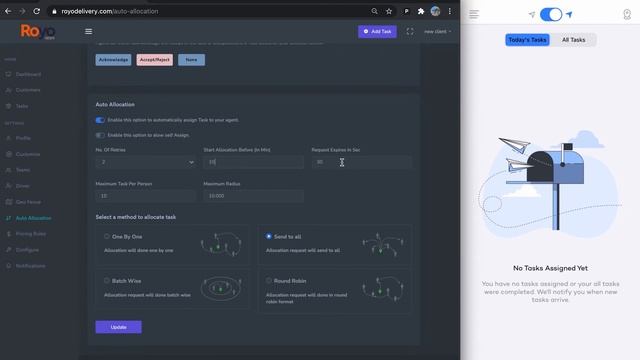Click the 'Select a method to allocate task' heading
This screenshot has height=360, width=640.
coord(136,217)
